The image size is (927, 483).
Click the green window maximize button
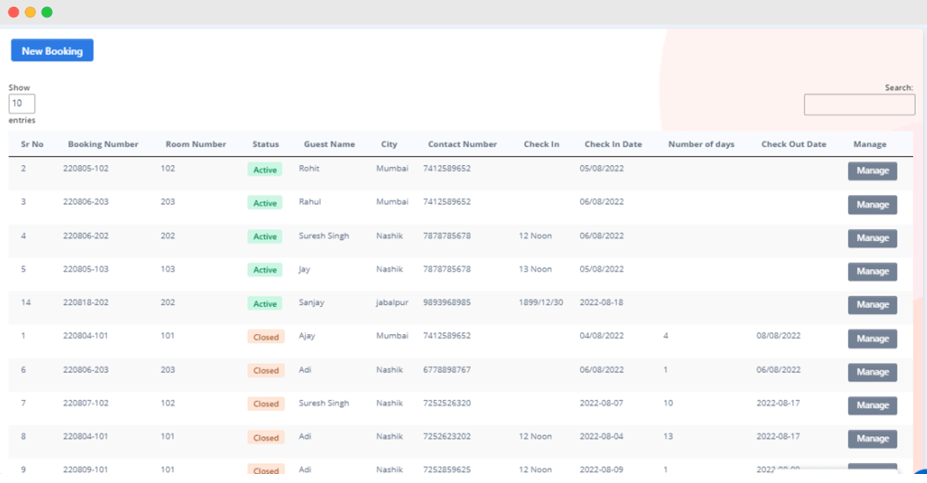pyautogui.click(x=47, y=12)
